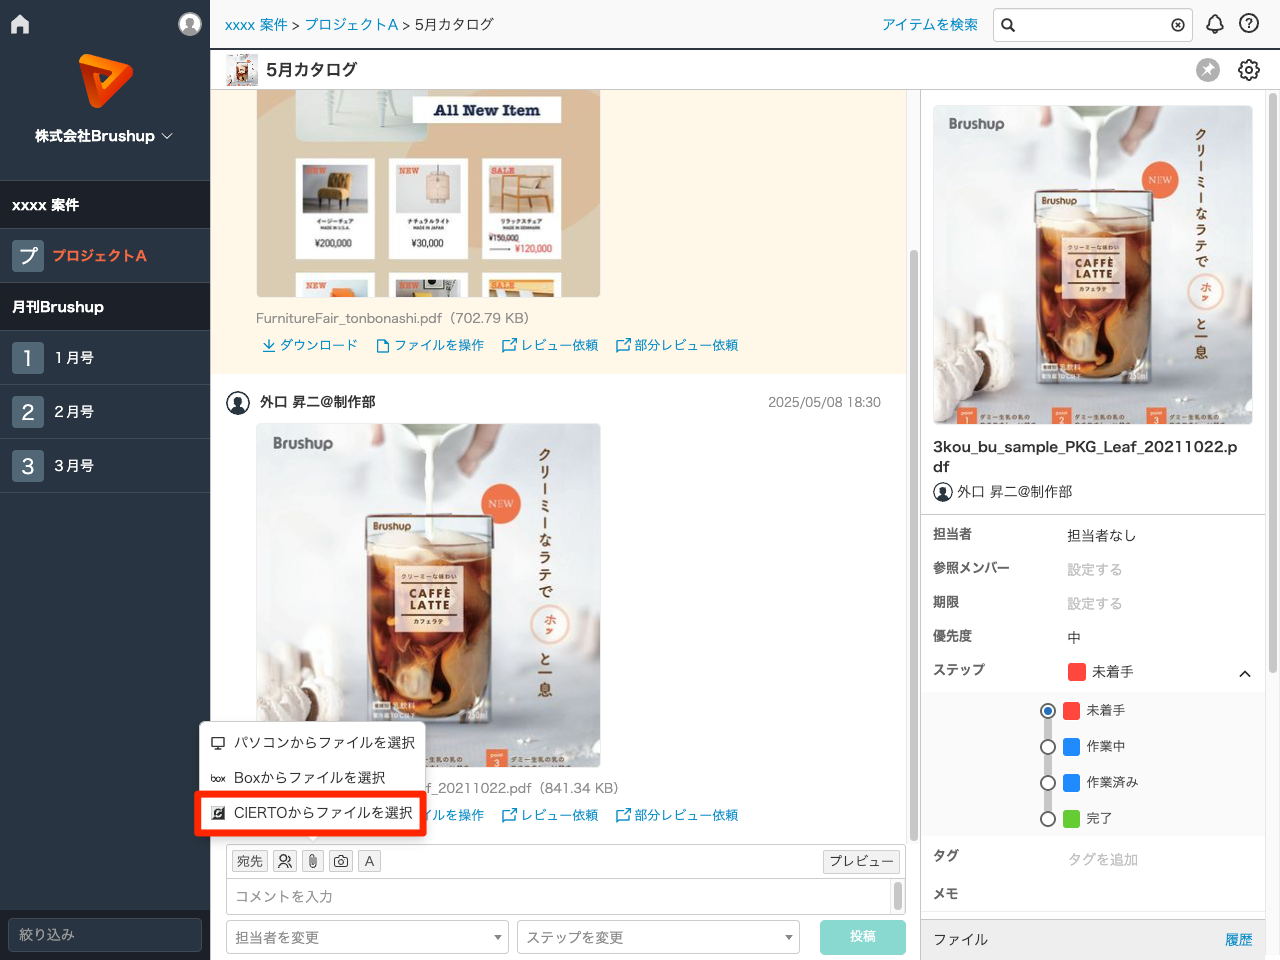Click the Brushup orange logo
This screenshot has width=1280, height=960.
tap(105, 81)
